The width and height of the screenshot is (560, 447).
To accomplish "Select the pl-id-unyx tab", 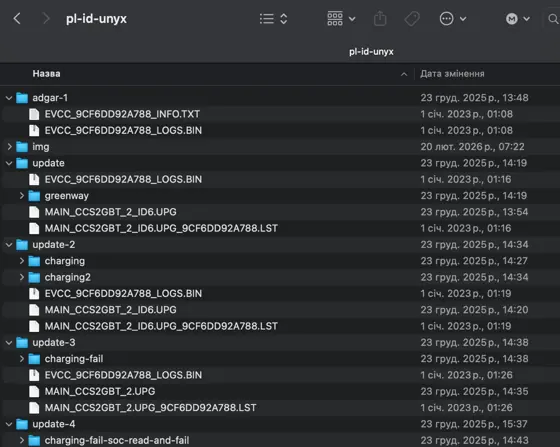I will (371, 52).
